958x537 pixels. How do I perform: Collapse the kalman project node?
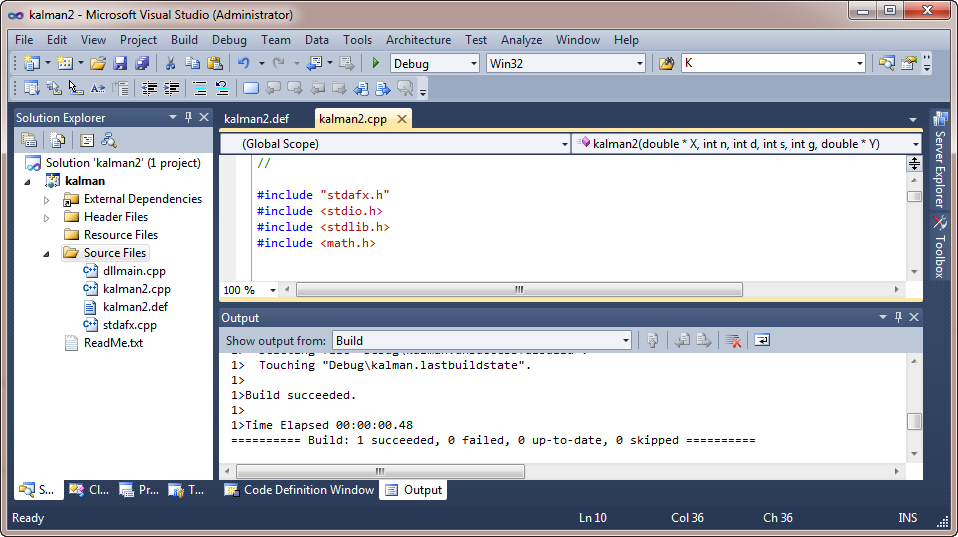27,181
